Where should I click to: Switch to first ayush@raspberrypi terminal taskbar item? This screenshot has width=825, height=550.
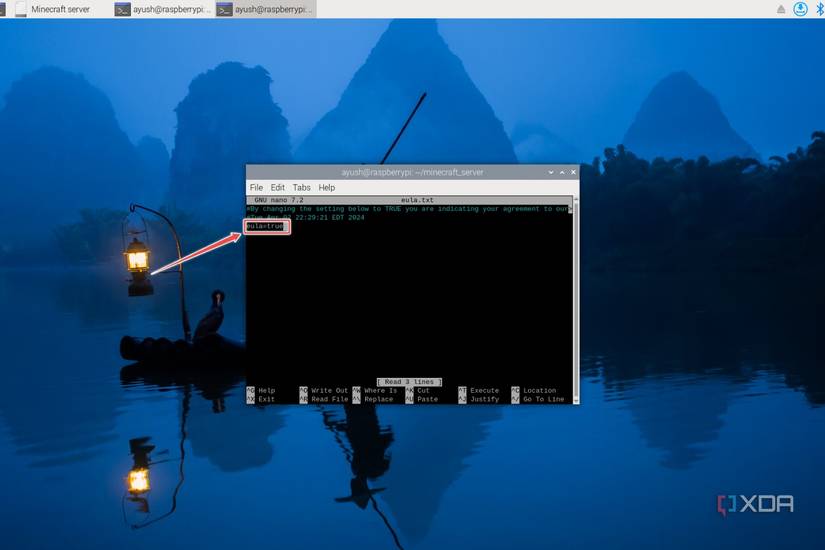(x=163, y=9)
